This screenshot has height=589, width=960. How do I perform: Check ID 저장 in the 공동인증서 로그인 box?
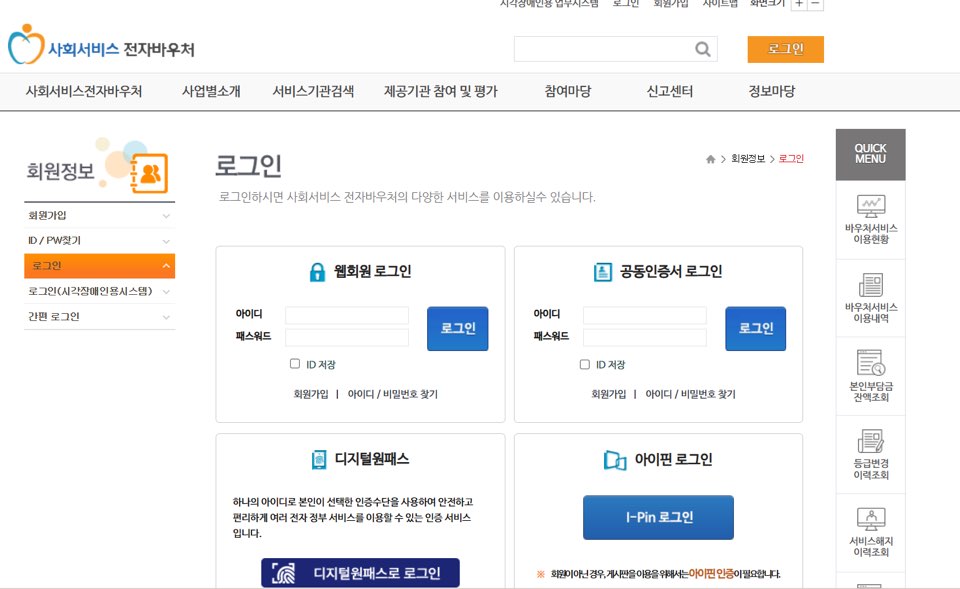[x=584, y=363]
